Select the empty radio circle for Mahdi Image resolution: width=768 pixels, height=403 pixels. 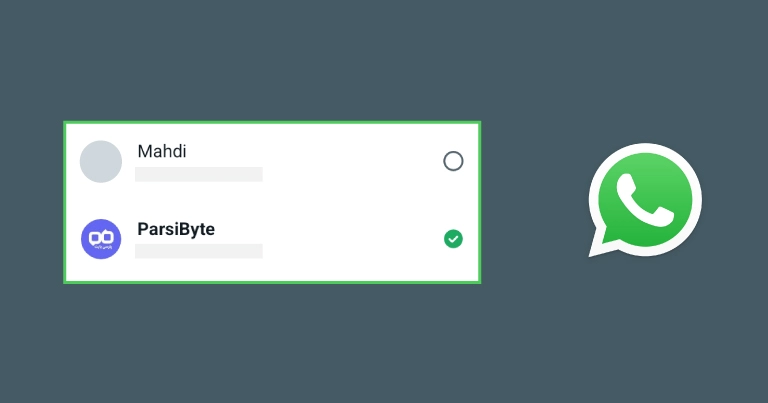[453, 161]
